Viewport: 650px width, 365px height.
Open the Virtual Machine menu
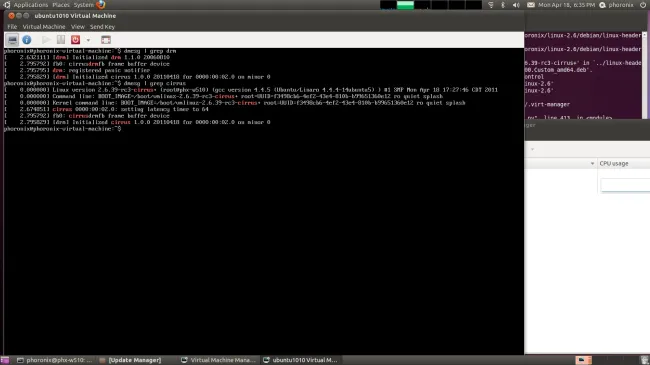tap(44, 27)
